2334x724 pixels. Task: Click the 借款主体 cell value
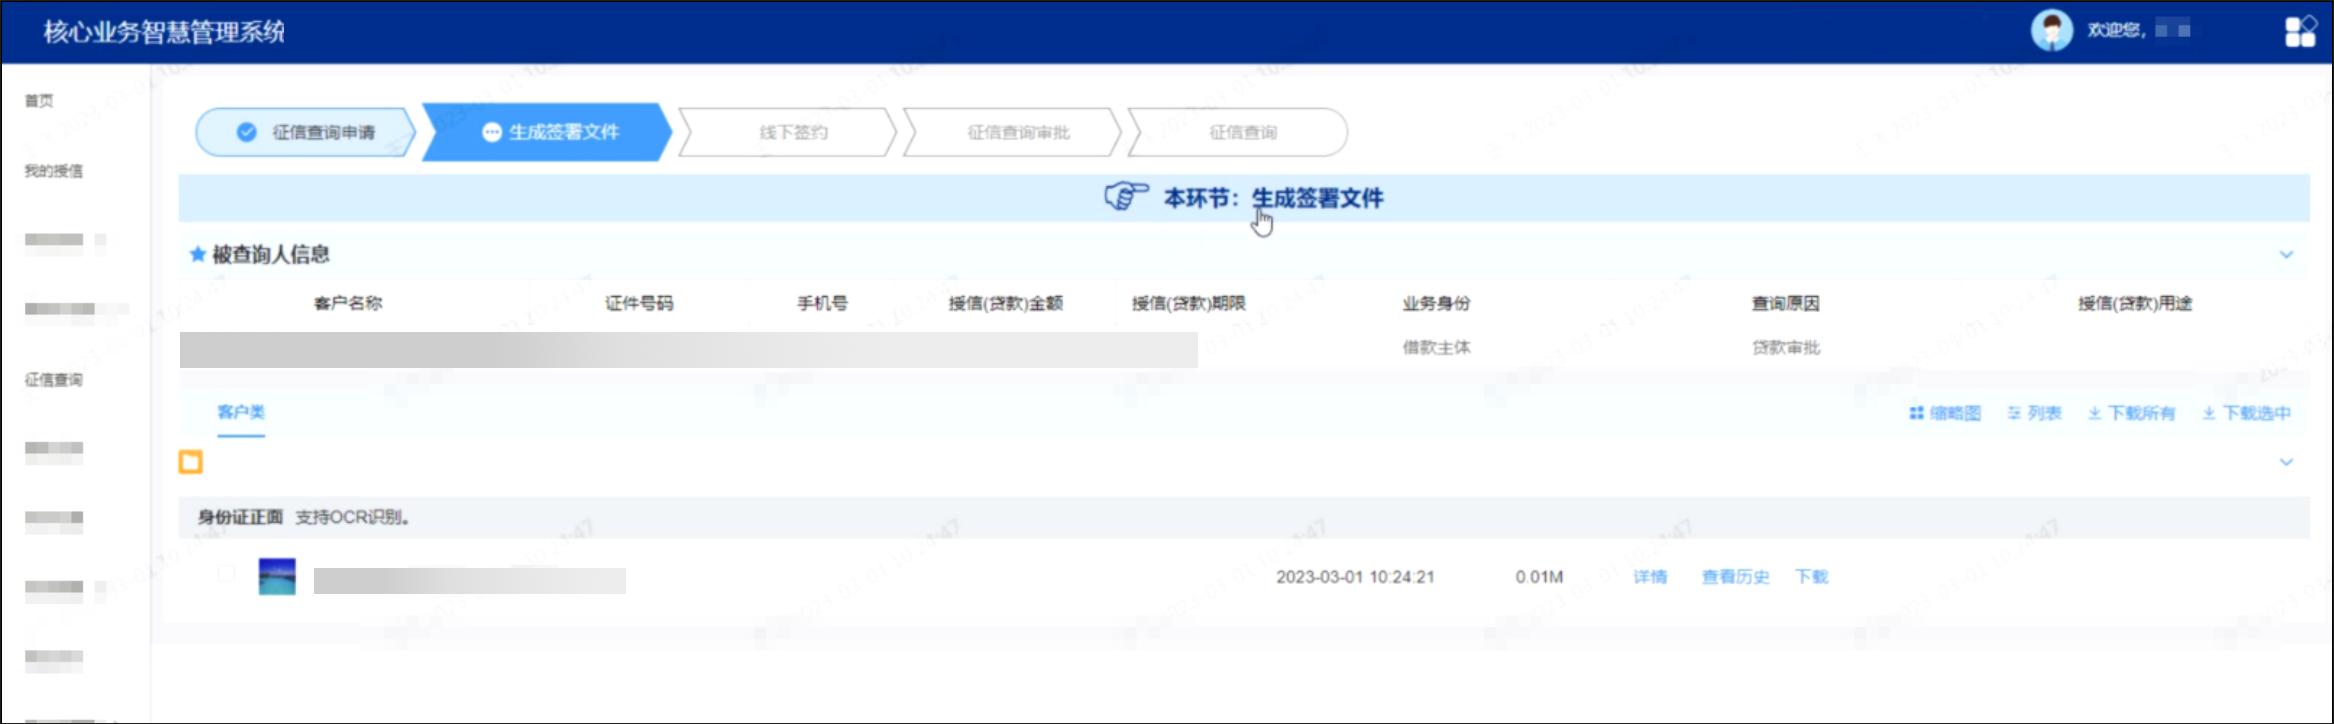(1436, 348)
